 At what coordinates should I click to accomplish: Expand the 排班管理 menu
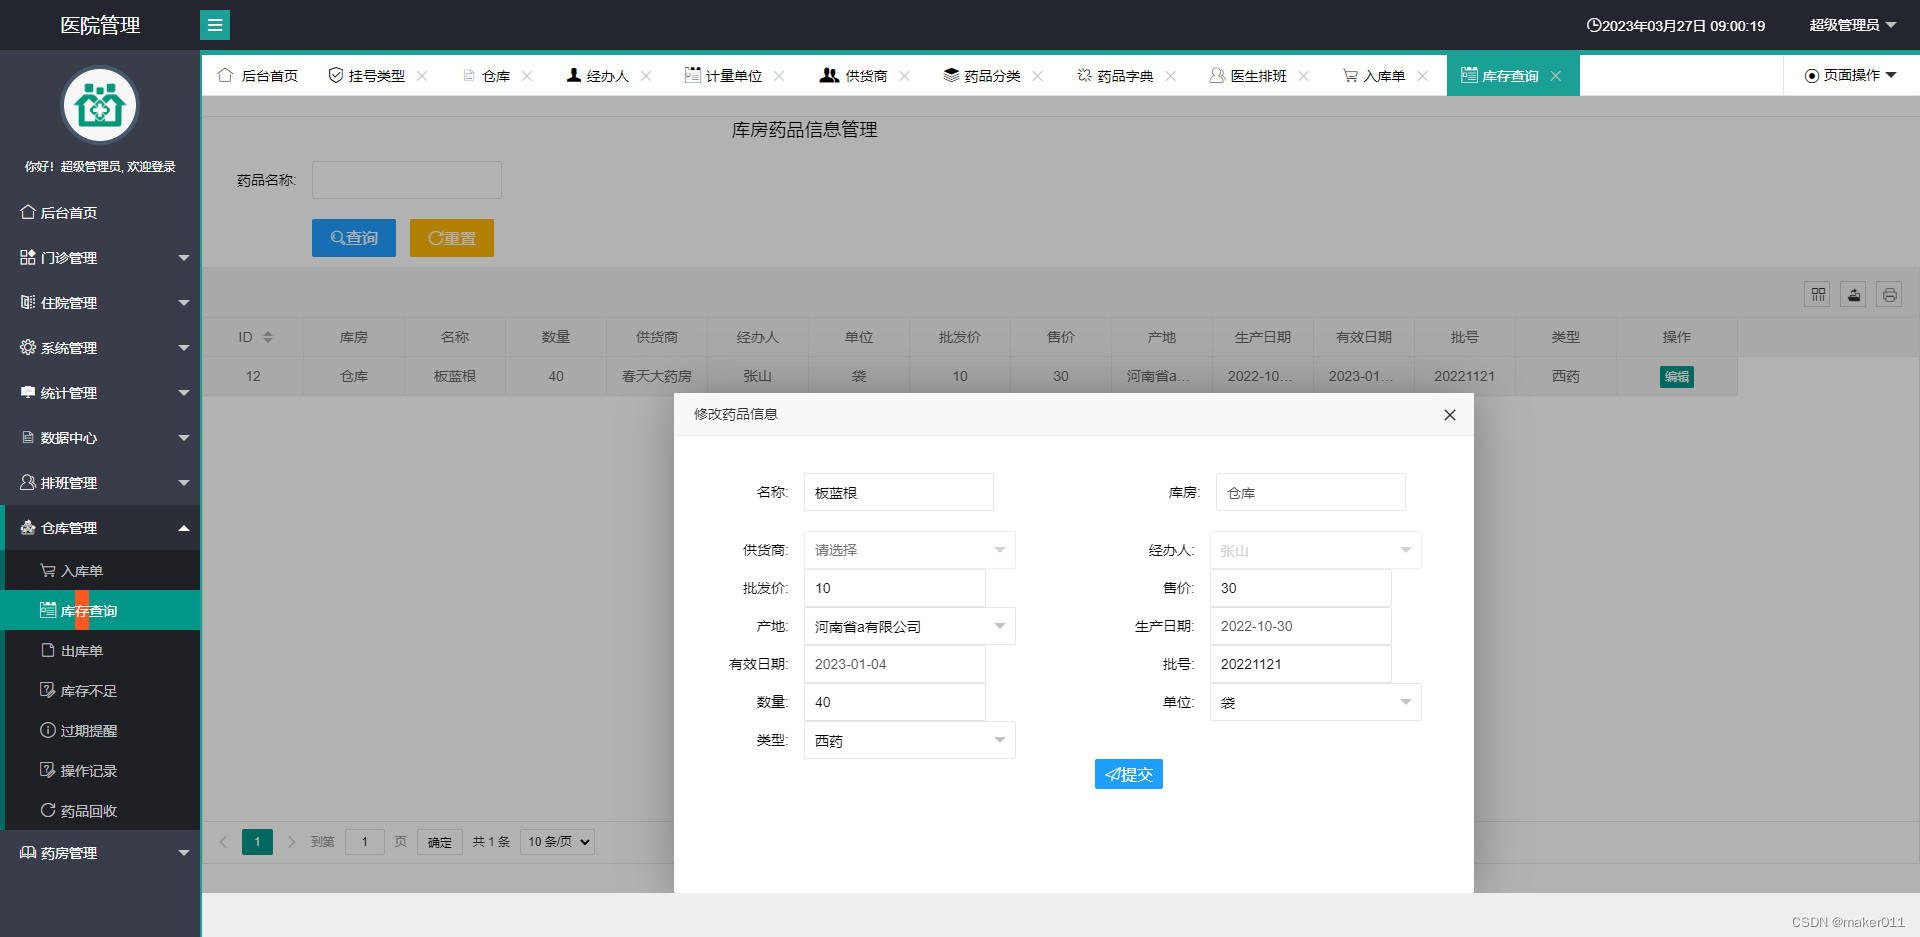click(100, 483)
